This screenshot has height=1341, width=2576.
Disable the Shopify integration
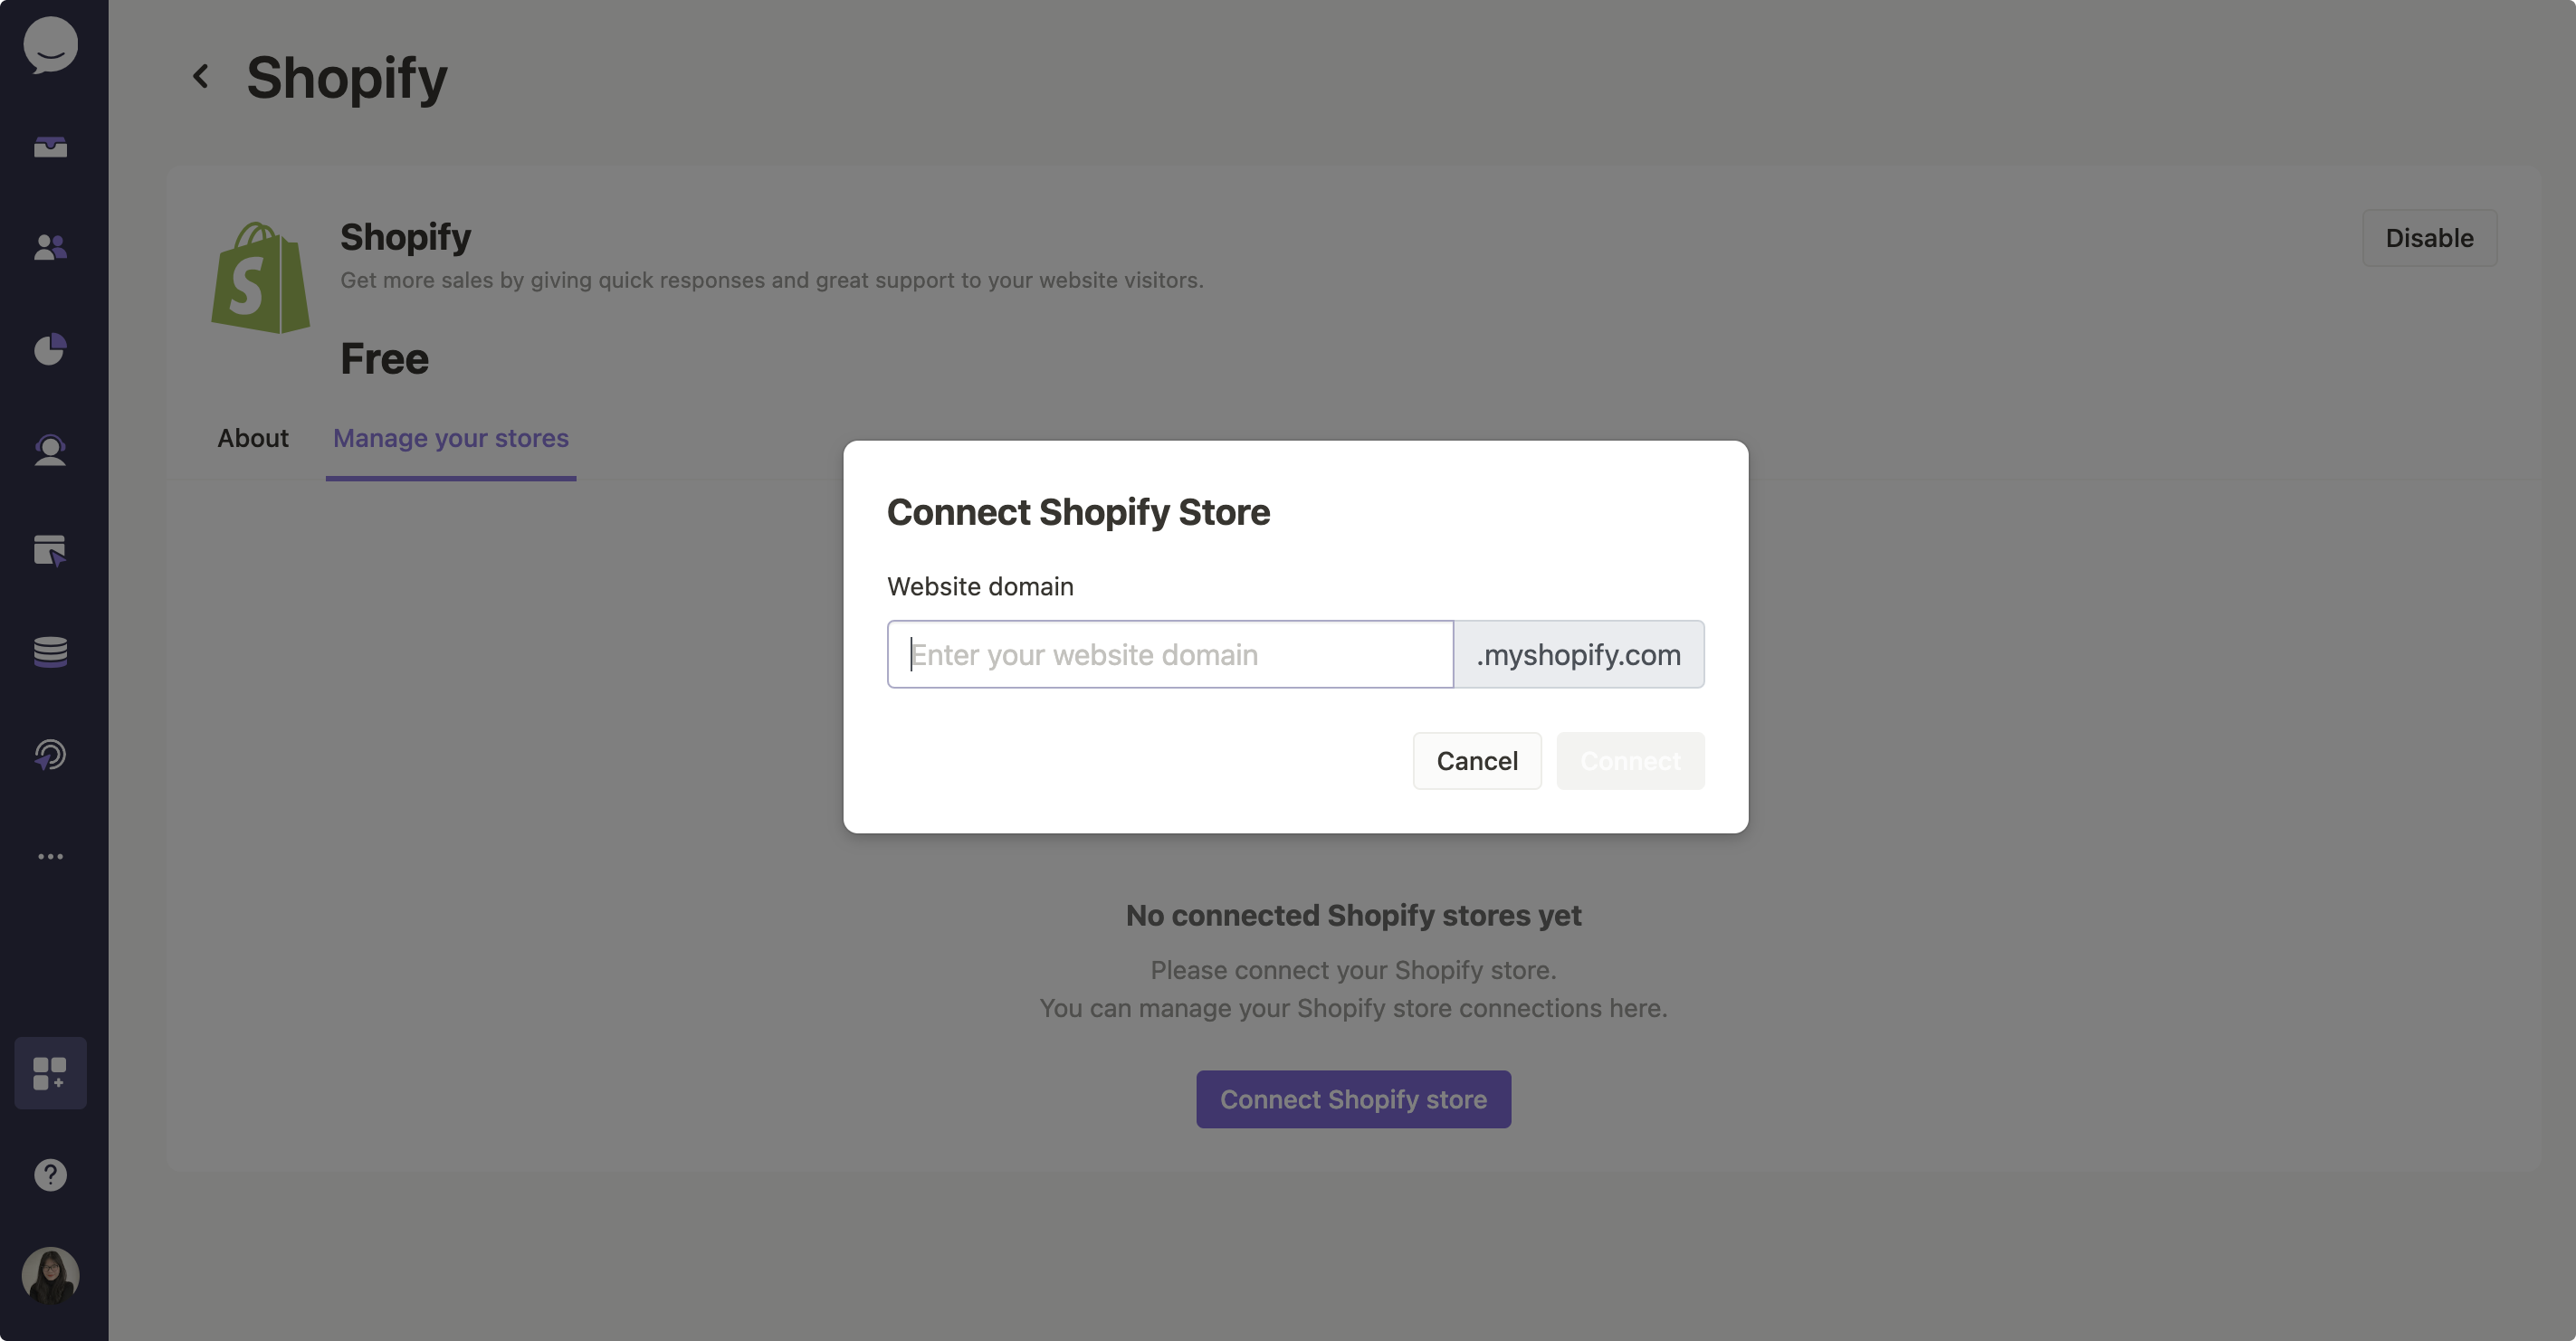(x=2429, y=238)
